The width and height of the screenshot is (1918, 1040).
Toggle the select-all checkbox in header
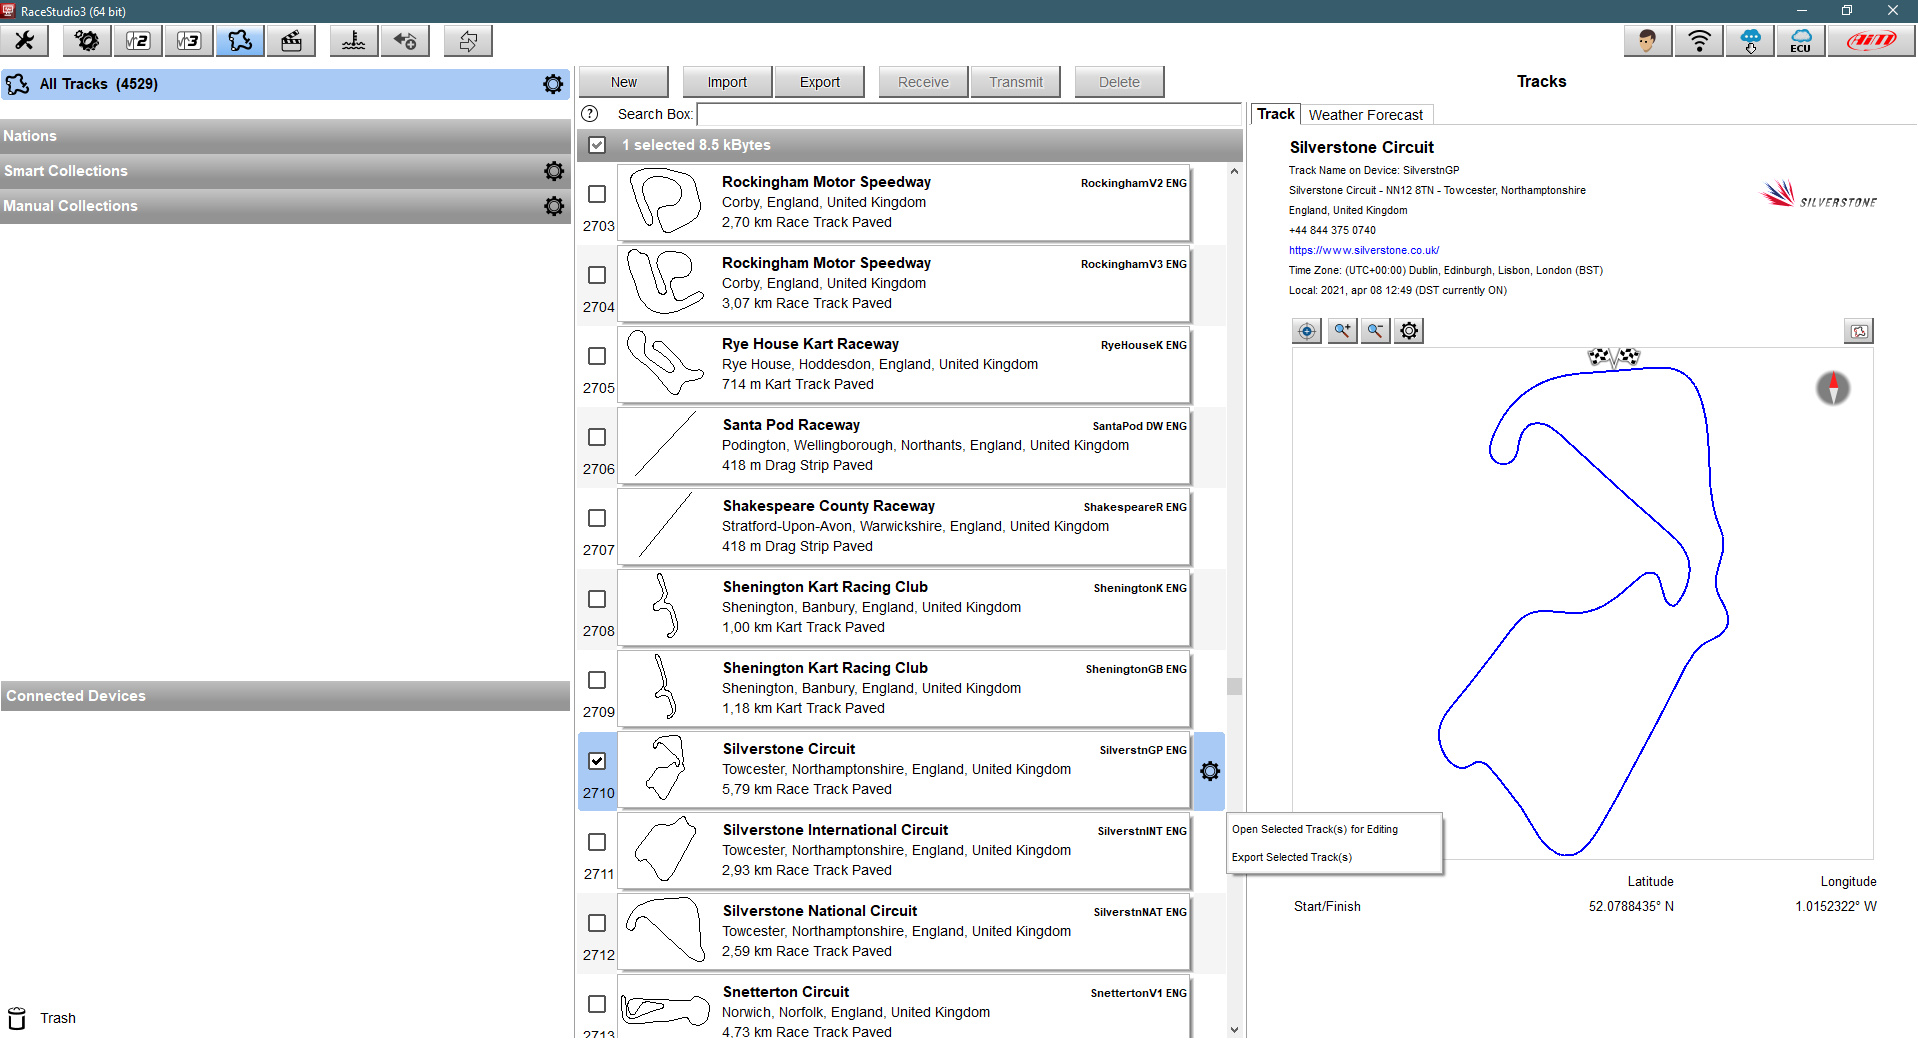click(x=597, y=145)
